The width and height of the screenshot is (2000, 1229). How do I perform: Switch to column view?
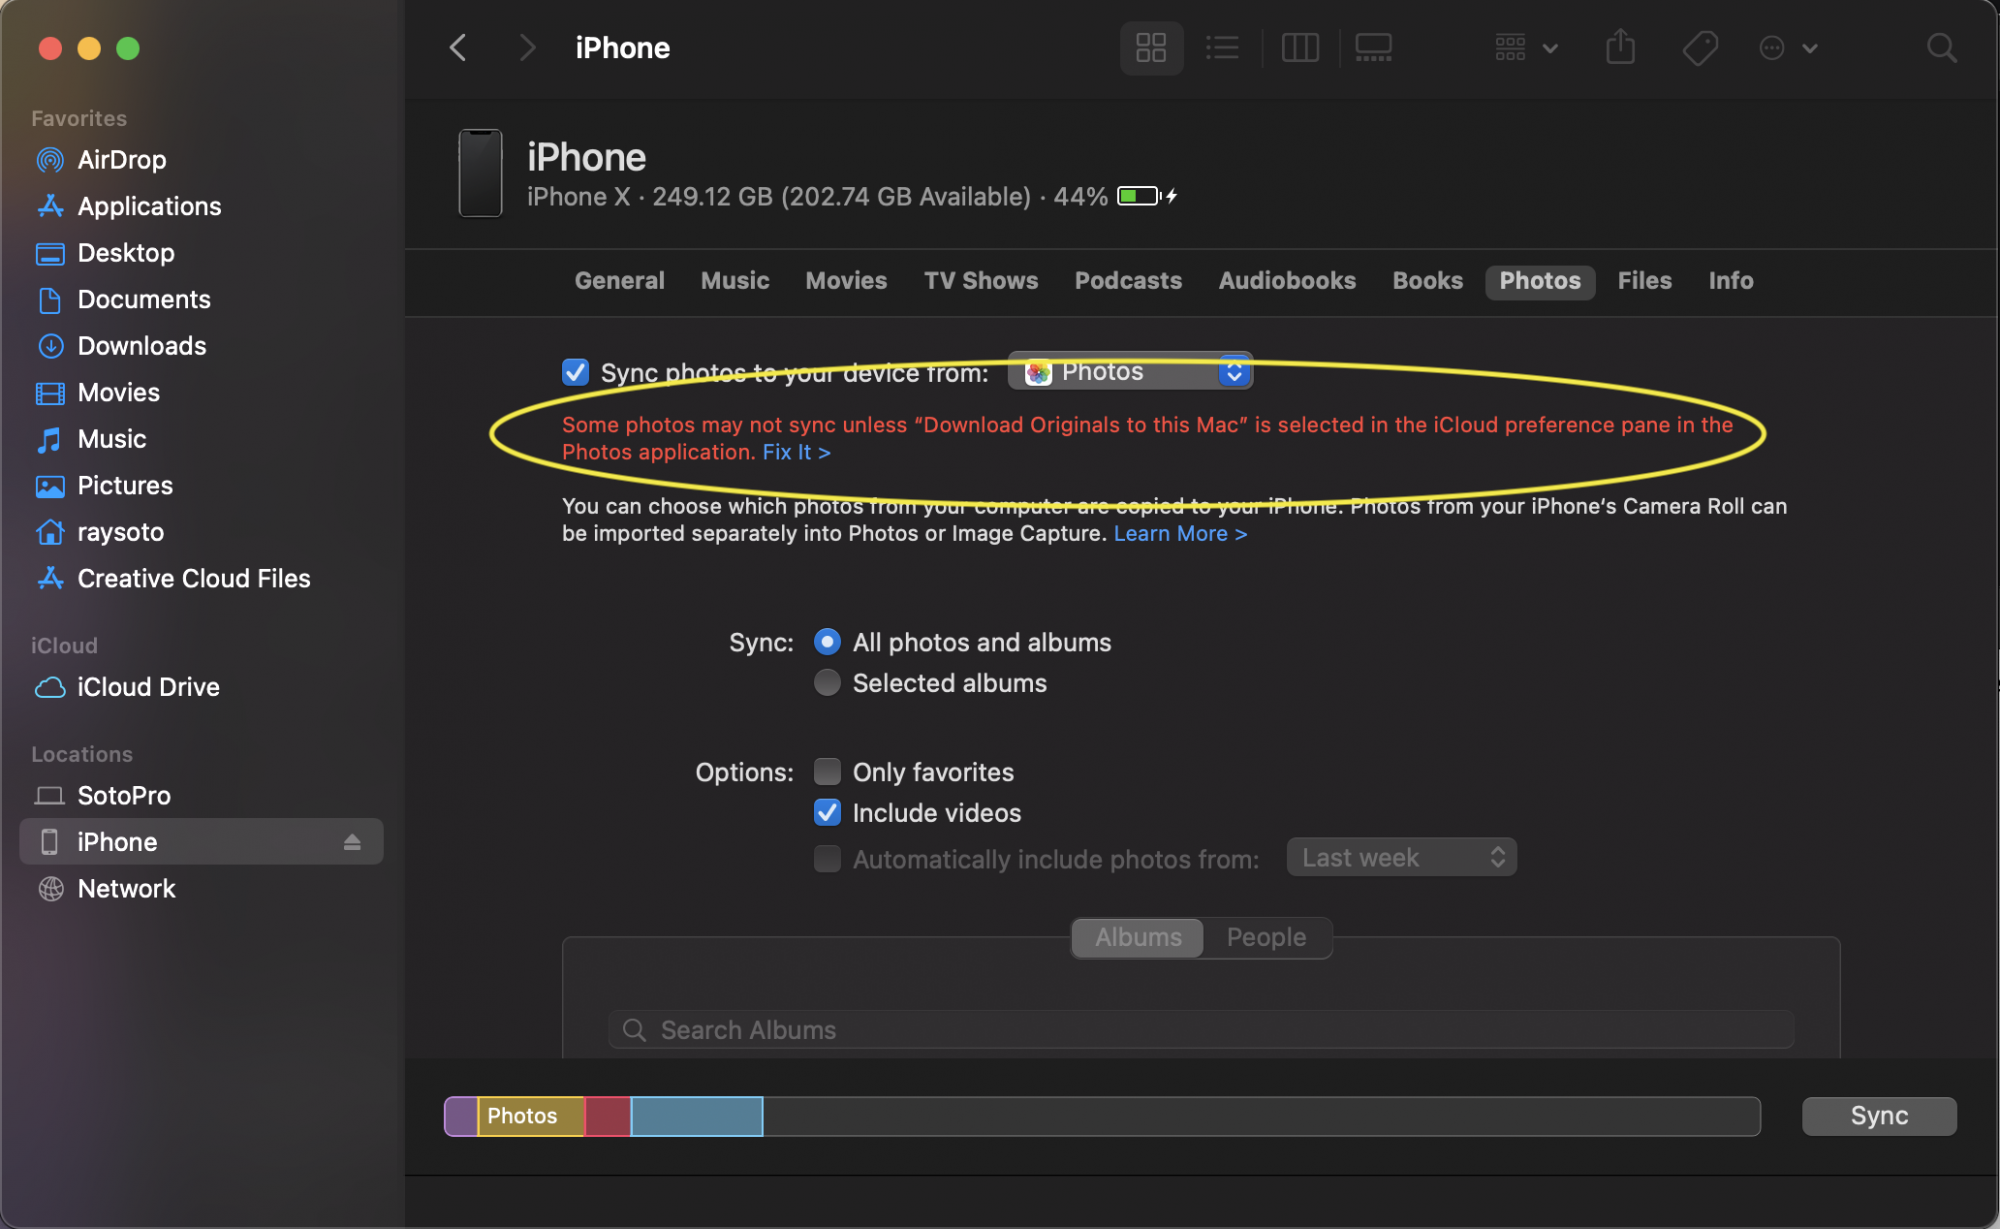point(1300,47)
